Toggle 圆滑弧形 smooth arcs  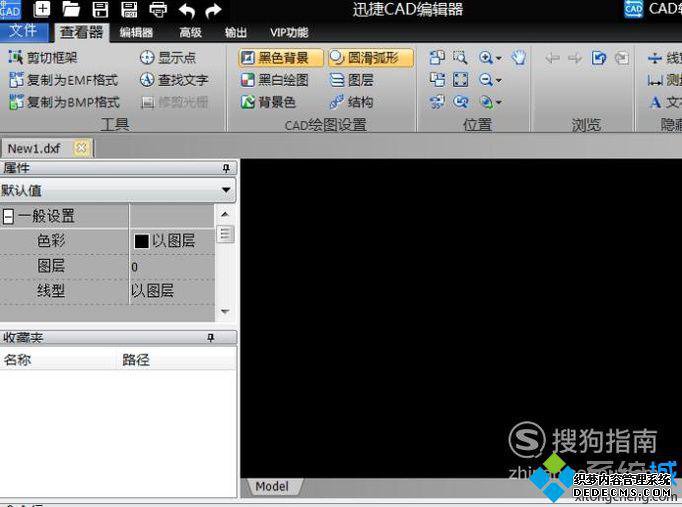(x=371, y=57)
